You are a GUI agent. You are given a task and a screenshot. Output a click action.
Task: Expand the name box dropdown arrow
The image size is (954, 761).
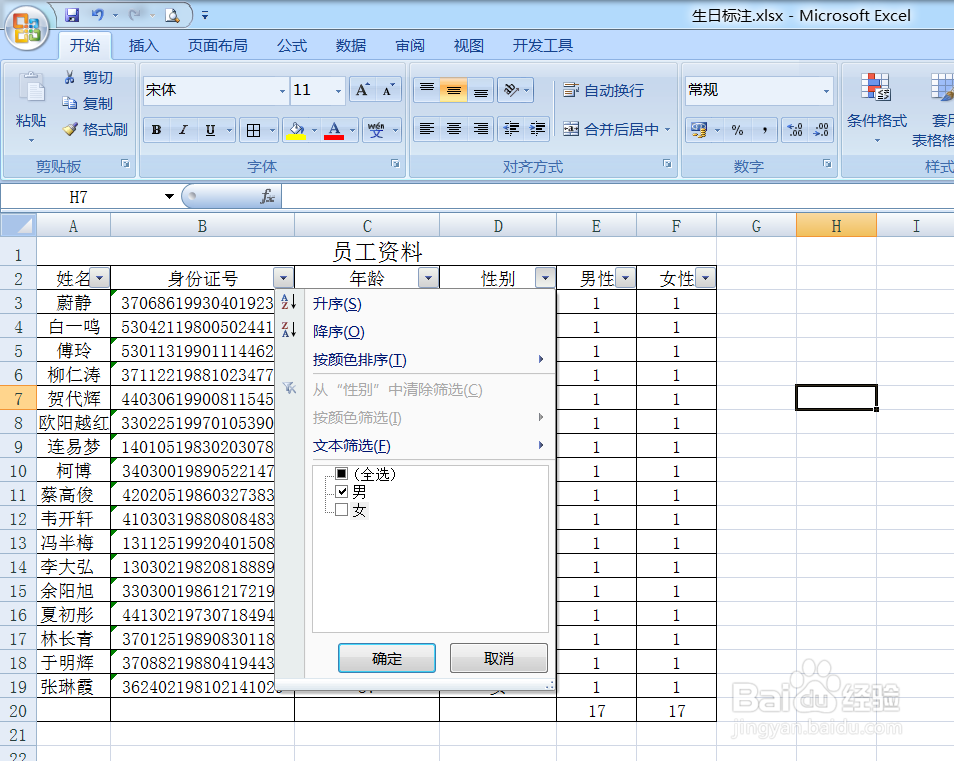(169, 196)
